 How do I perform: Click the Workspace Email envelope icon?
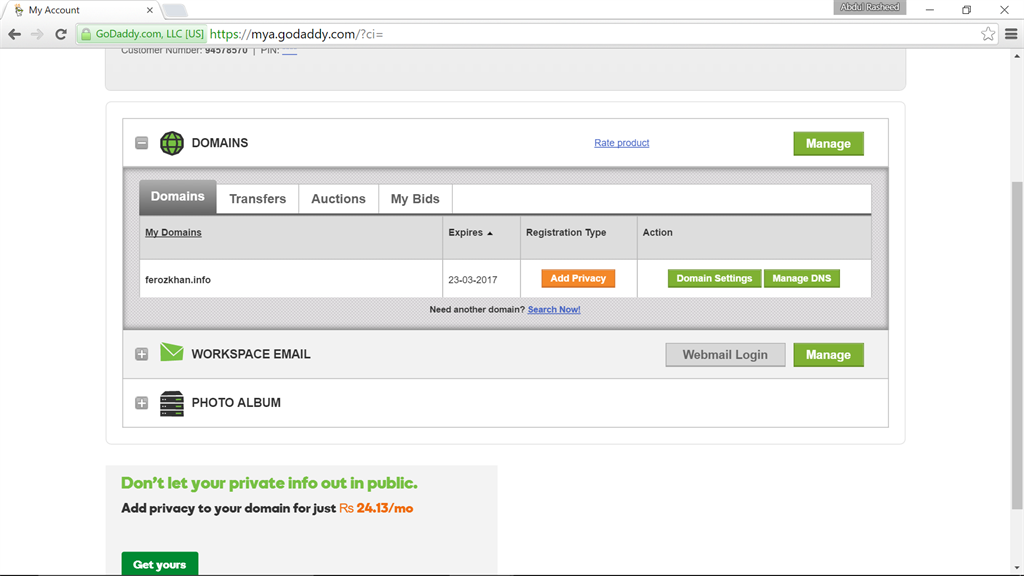(x=172, y=352)
